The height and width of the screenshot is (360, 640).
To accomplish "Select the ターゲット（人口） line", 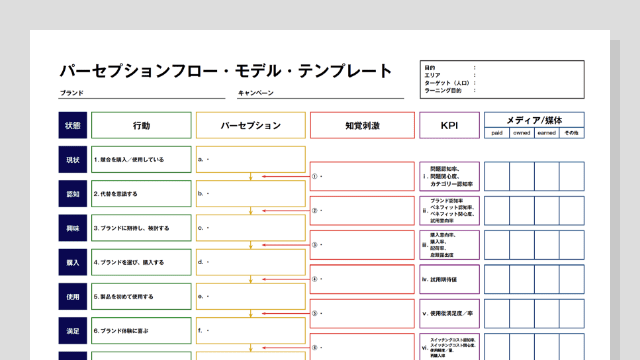I will (450, 83).
